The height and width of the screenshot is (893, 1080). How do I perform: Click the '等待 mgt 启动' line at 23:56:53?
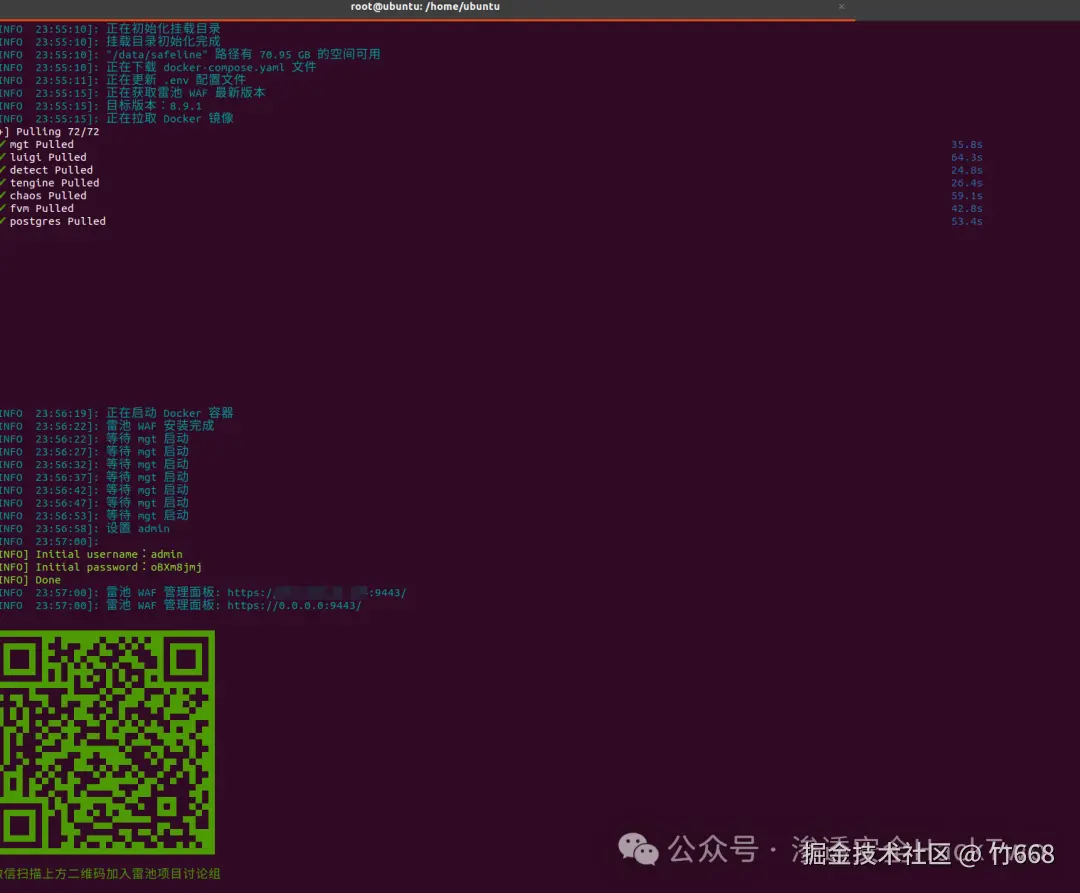click(x=147, y=516)
